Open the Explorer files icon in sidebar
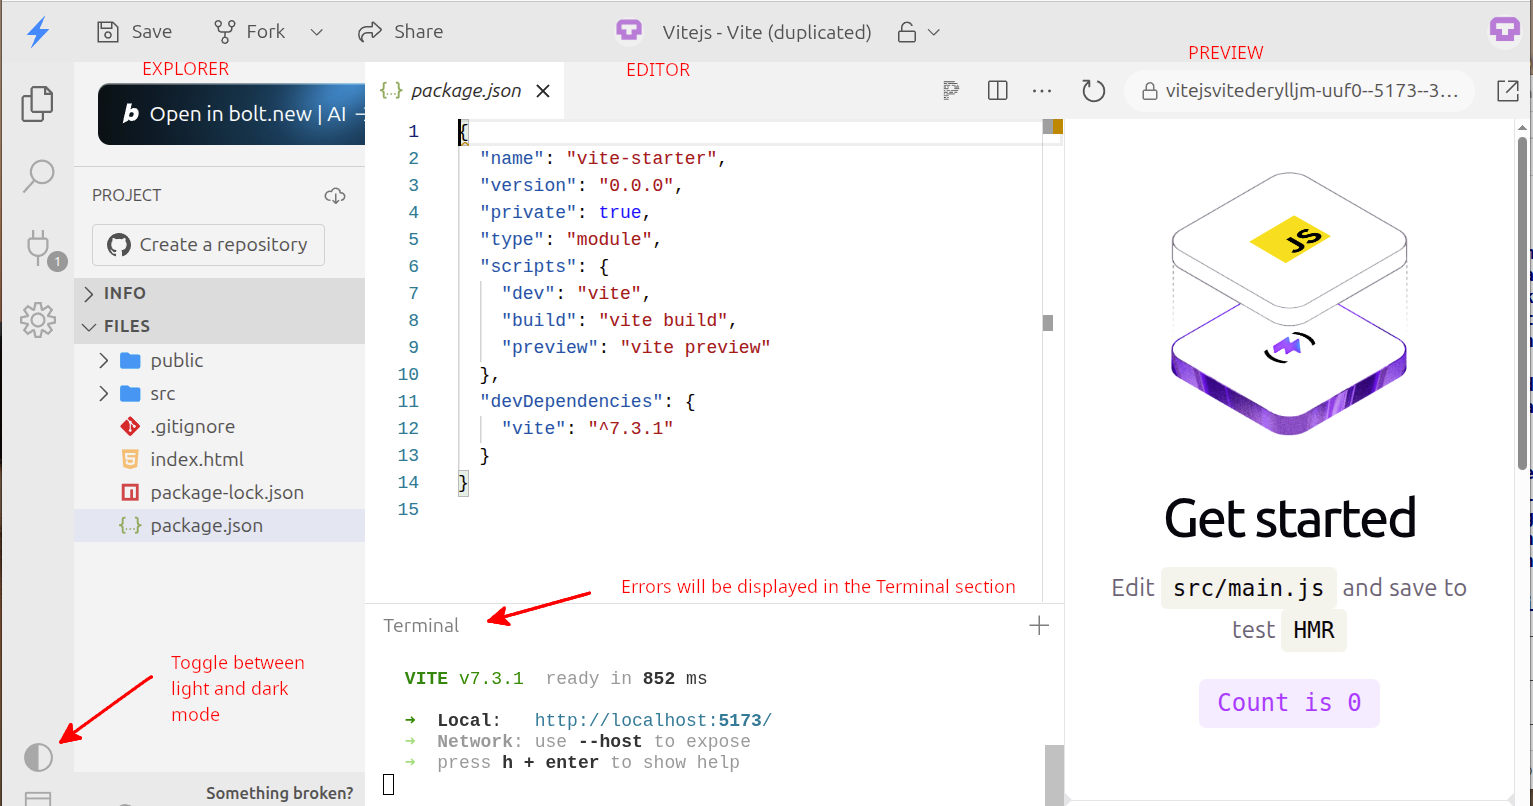 (37, 104)
